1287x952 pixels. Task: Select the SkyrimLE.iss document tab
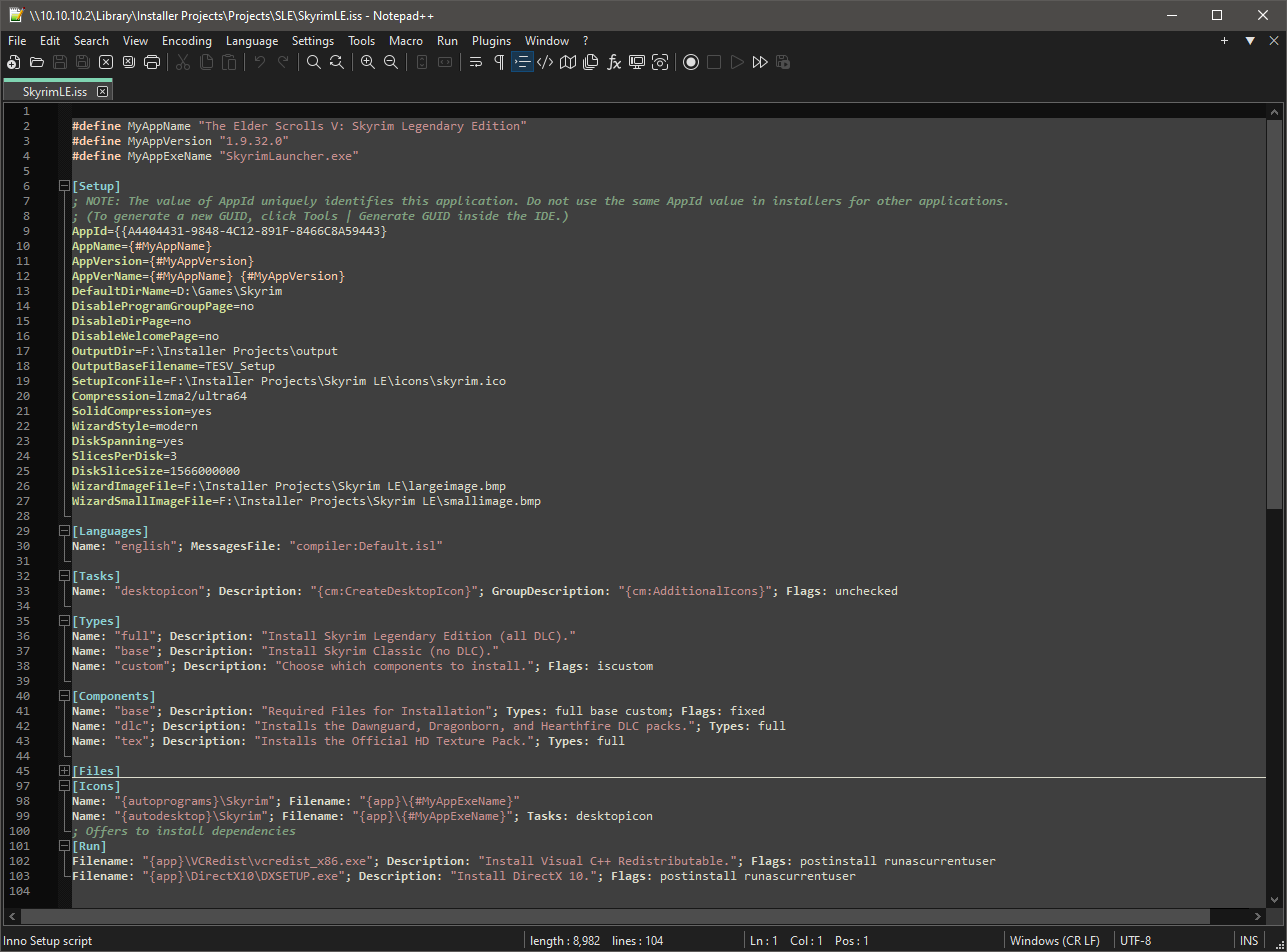(60, 91)
